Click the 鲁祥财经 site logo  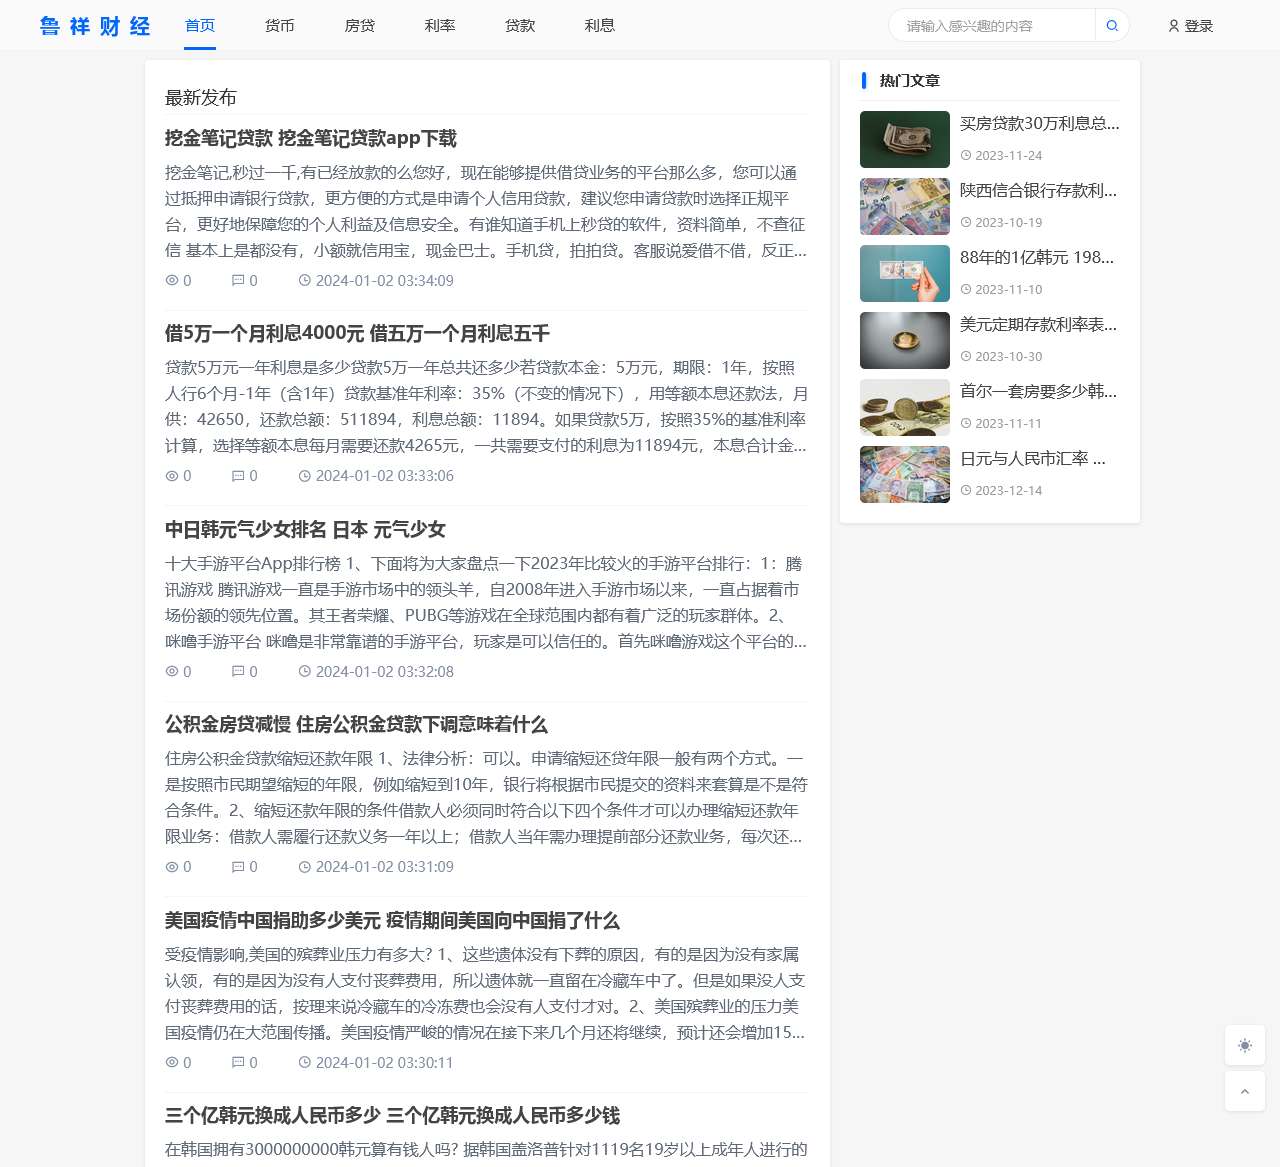[95, 26]
